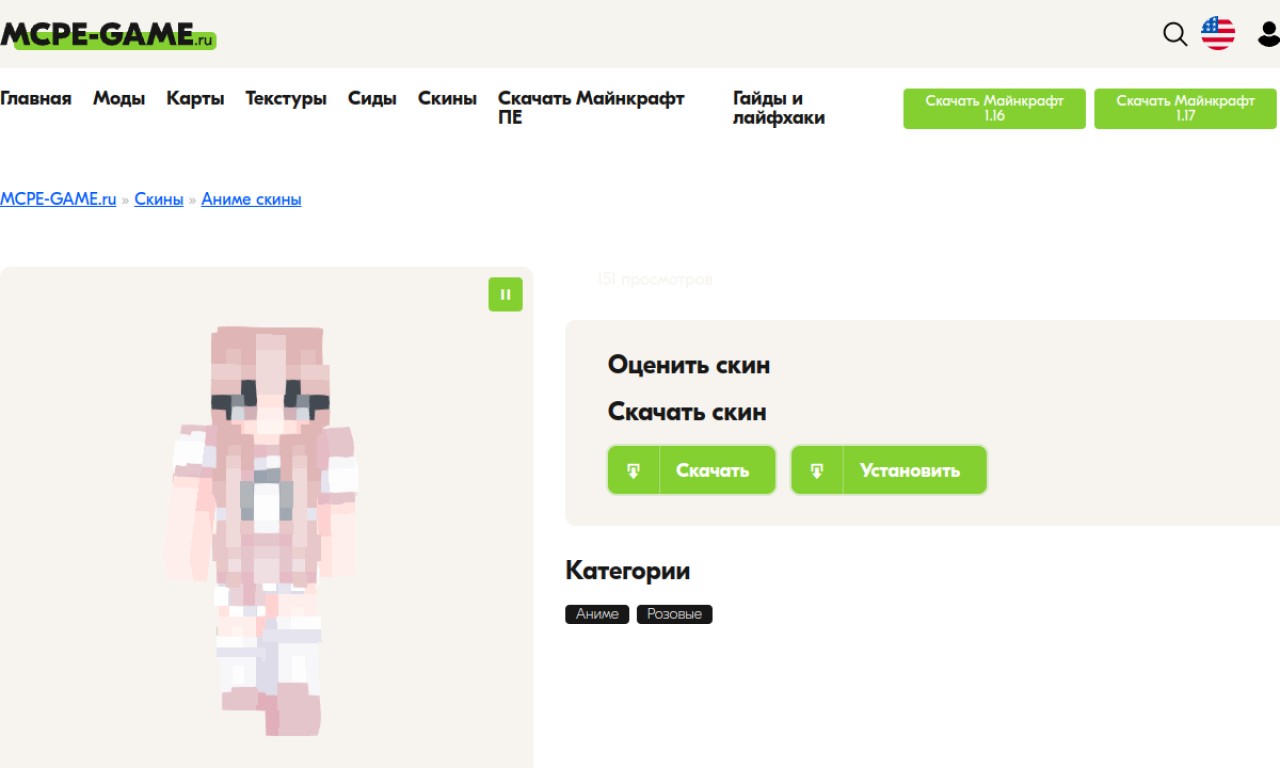This screenshot has height=768, width=1280.
Task: Click the download arrow icon on Скачать
Action: (x=634, y=470)
